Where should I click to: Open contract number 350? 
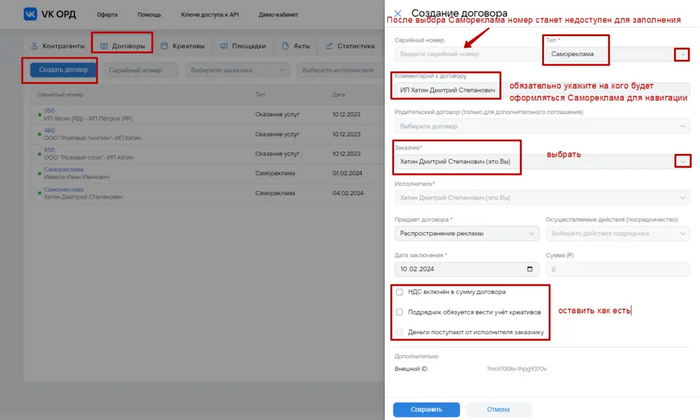pyautogui.click(x=49, y=111)
